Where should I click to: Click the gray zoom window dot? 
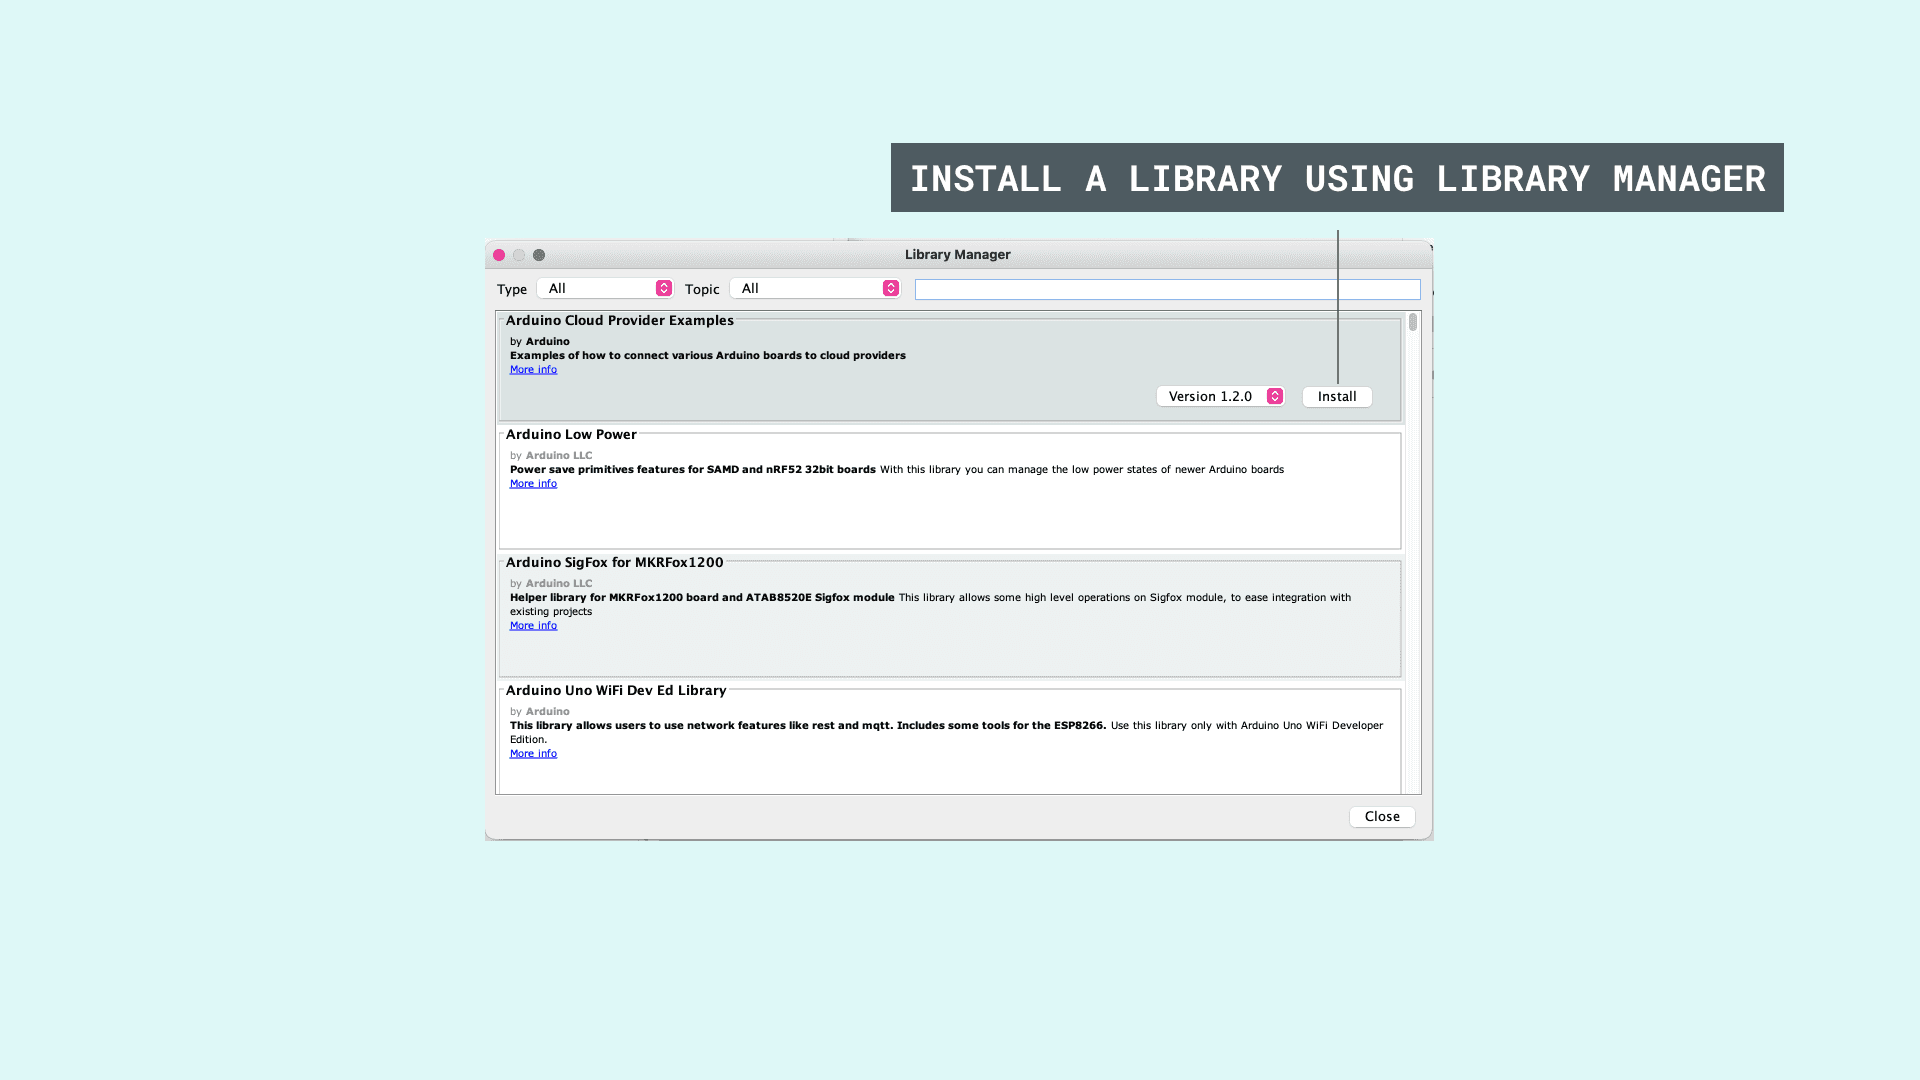[x=539, y=255]
